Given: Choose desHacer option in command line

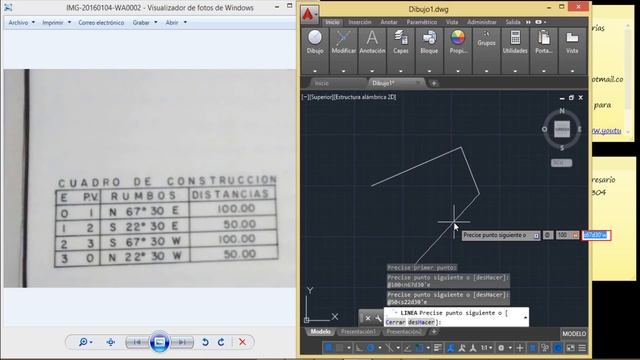Looking at the screenshot, I should point(421,322).
